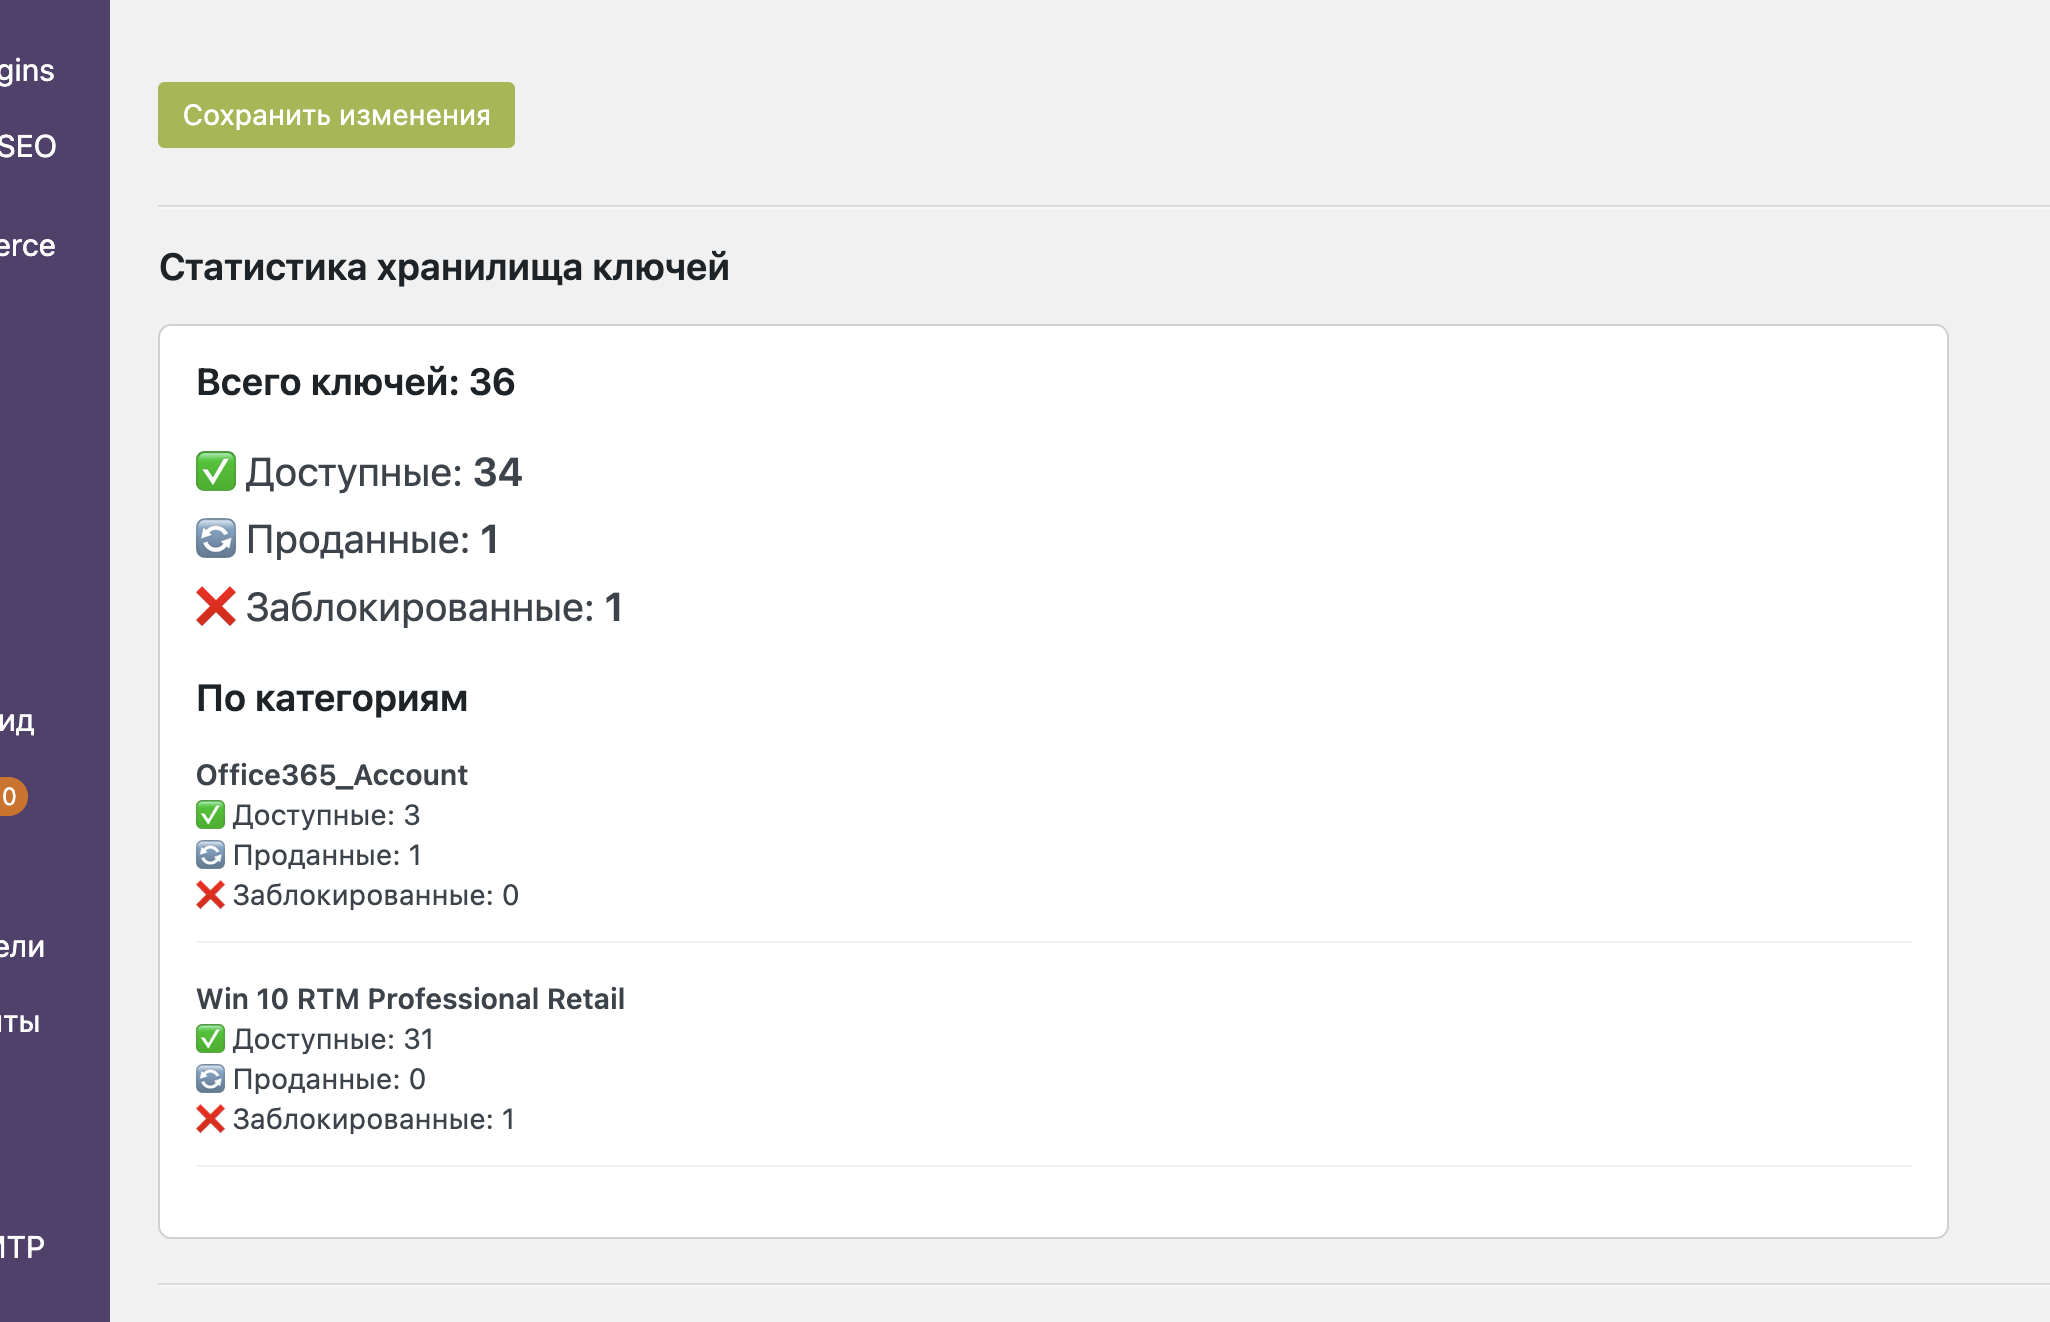2050x1322 pixels.
Task: Click the red cross next to Заблокированные: 1 total
Action: coord(215,607)
